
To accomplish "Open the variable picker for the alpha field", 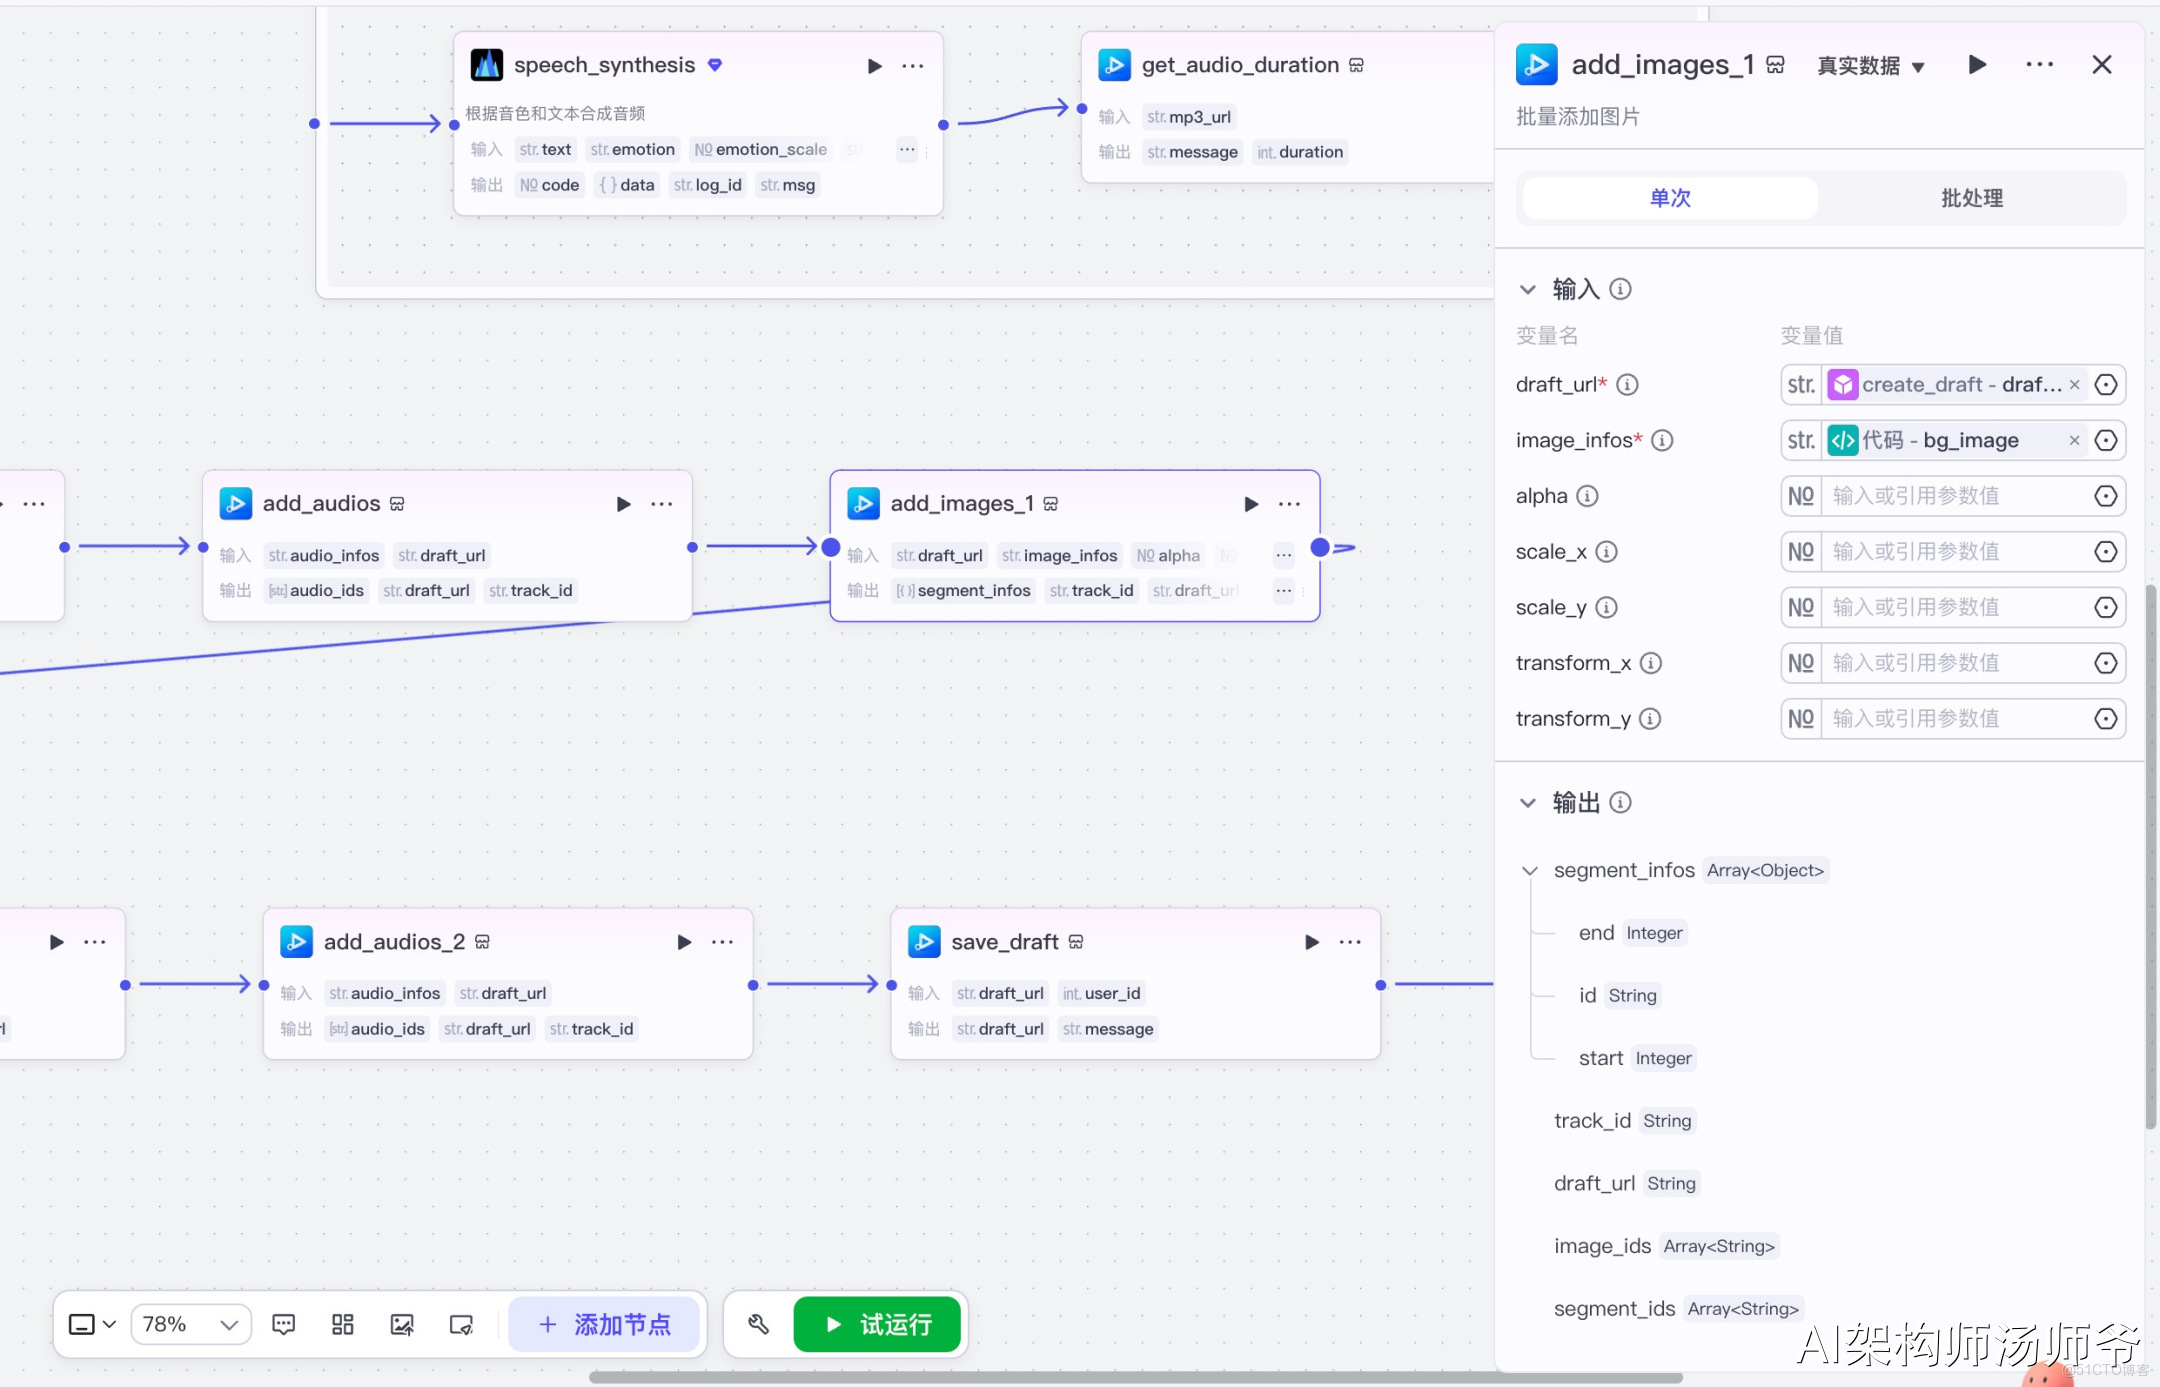I will click(2105, 496).
